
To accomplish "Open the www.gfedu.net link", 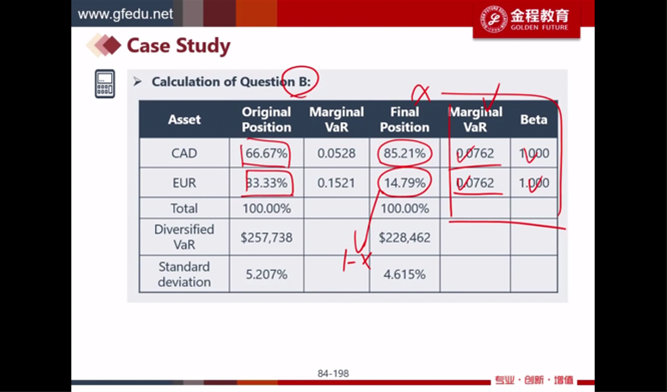I will 125,14.
